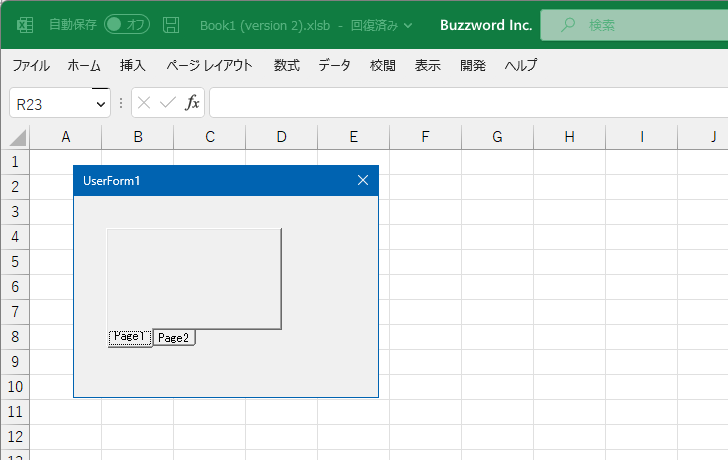Click the Select All corner triangle

point(17,137)
